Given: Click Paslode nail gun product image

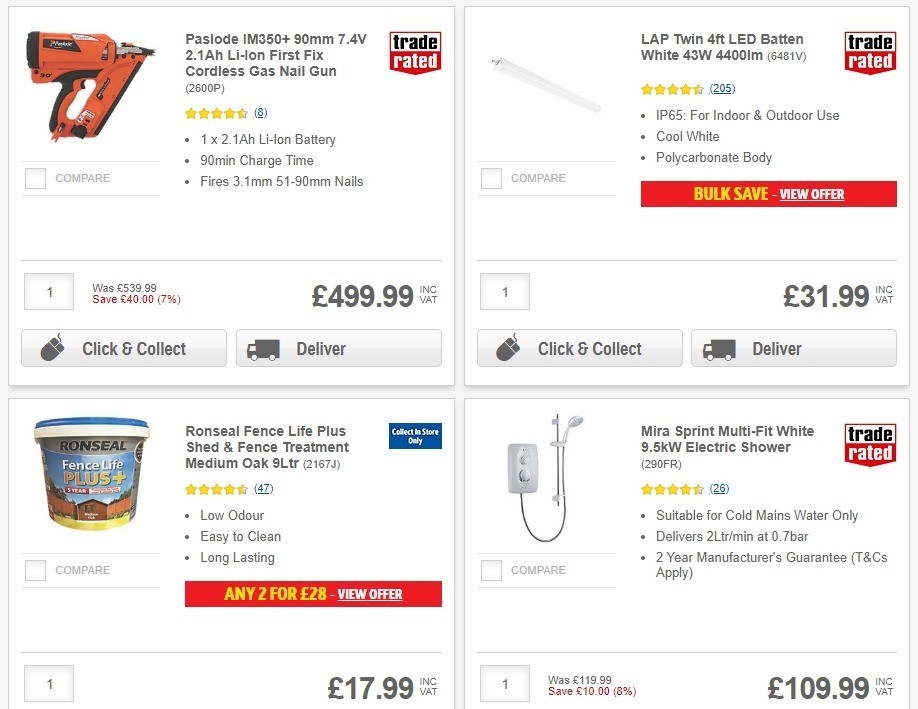Looking at the screenshot, I should pyautogui.click(x=89, y=85).
